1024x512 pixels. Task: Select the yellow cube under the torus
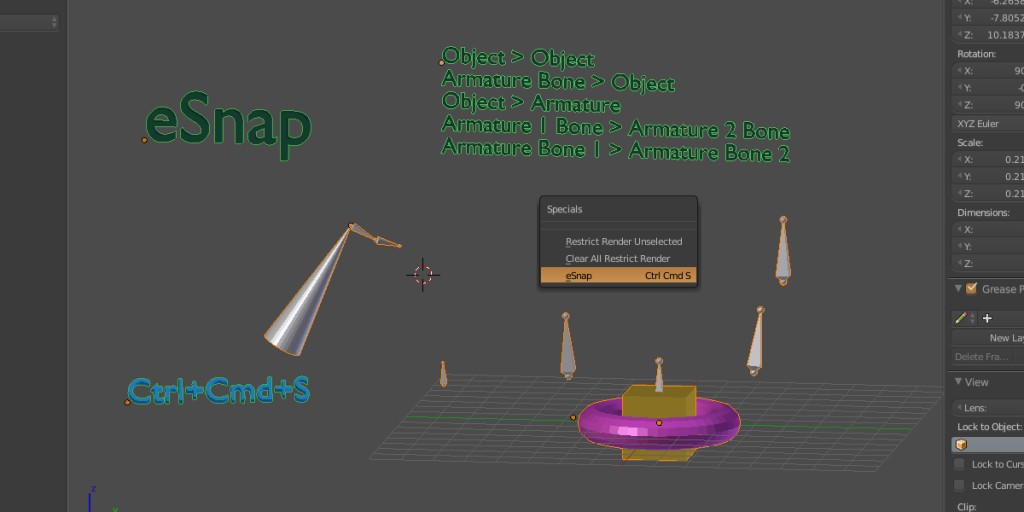point(658,400)
